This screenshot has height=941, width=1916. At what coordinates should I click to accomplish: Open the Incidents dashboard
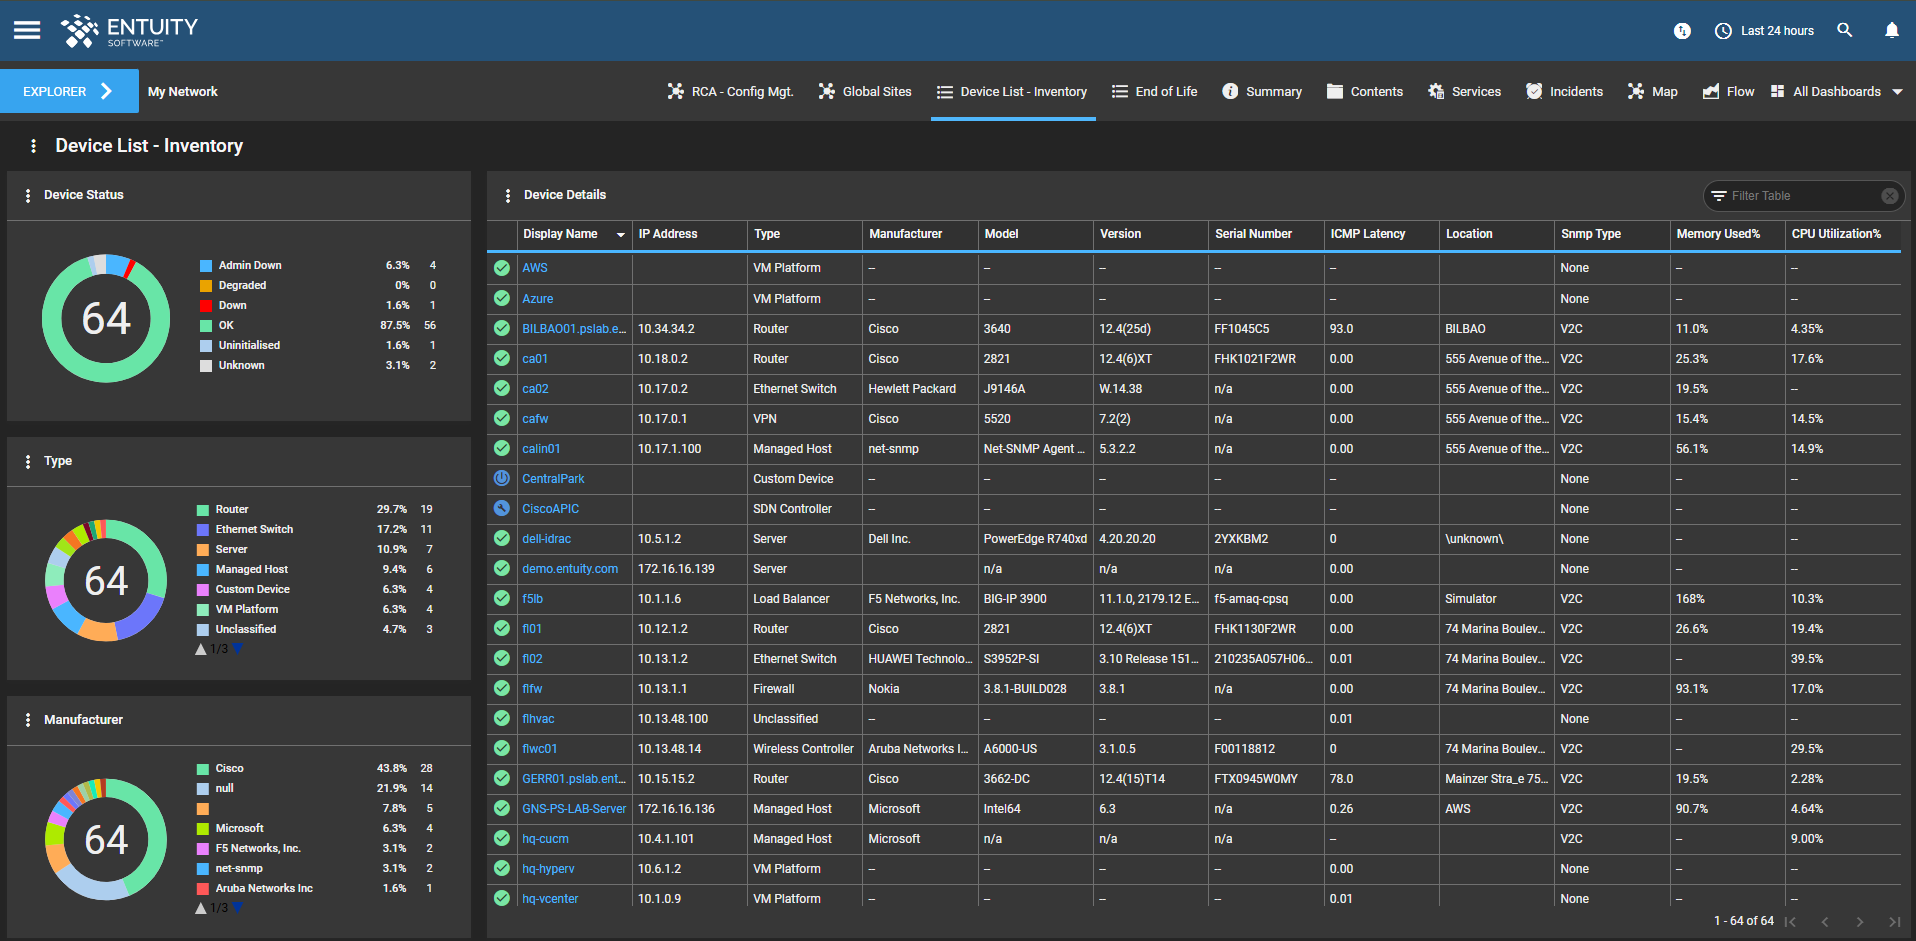(1564, 91)
